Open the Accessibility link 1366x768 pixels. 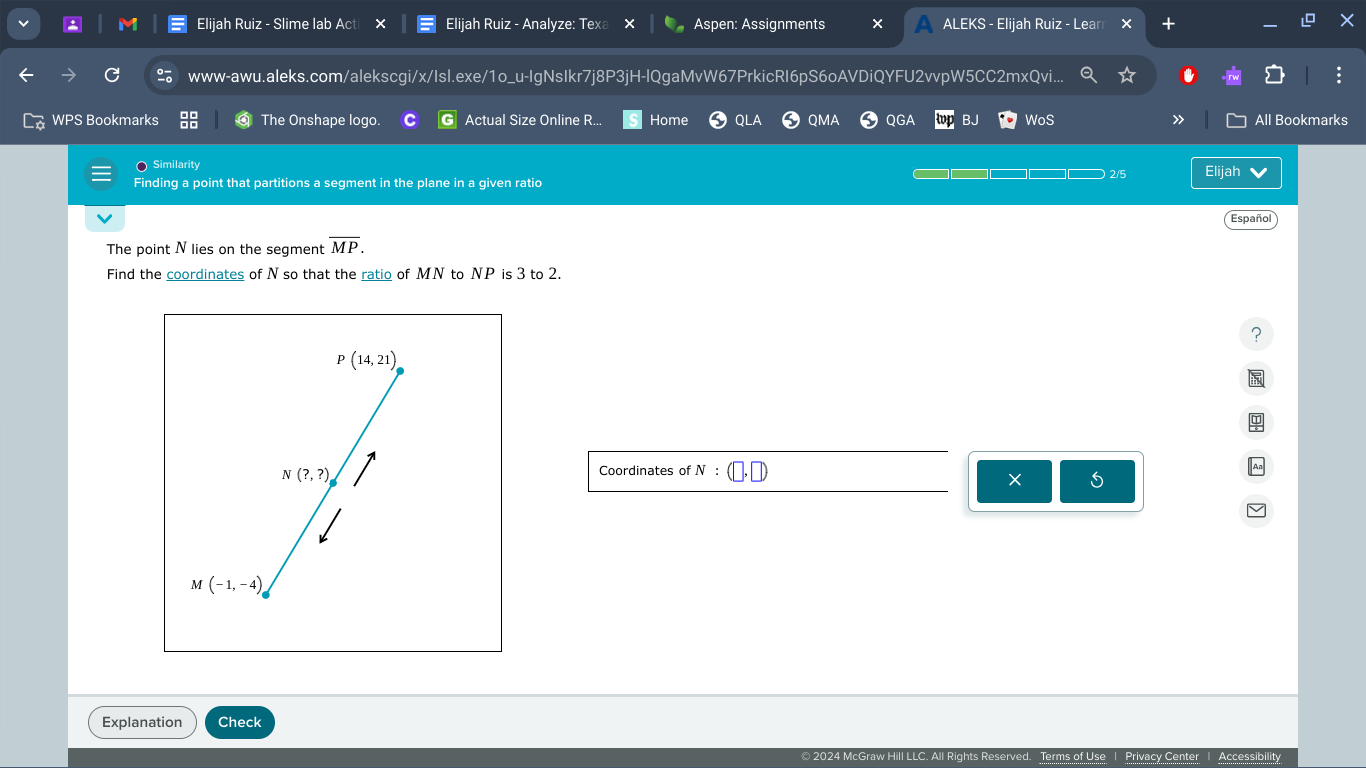[1249, 756]
